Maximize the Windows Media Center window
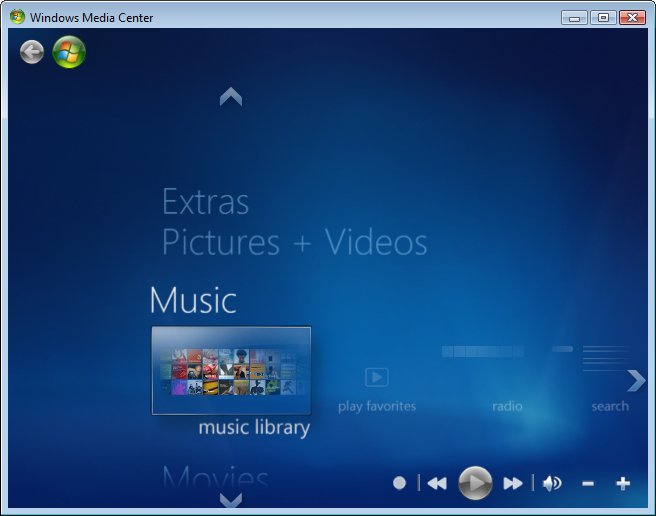This screenshot has width=656, height=516. click(603, 18)
